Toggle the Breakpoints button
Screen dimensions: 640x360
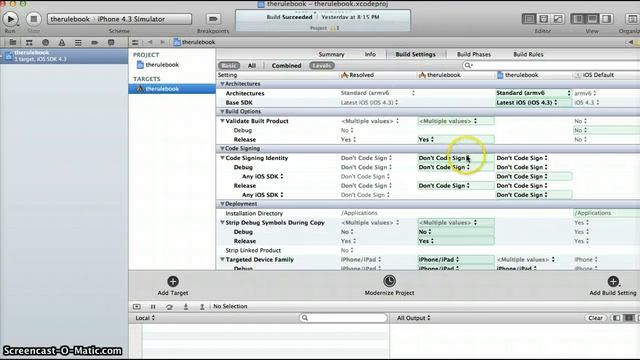pos(213,19)
